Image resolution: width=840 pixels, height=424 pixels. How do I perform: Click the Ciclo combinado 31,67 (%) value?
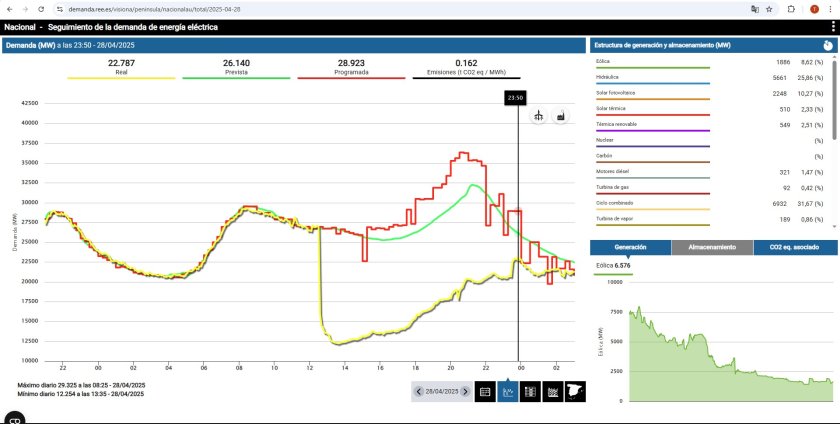(812, 204)
